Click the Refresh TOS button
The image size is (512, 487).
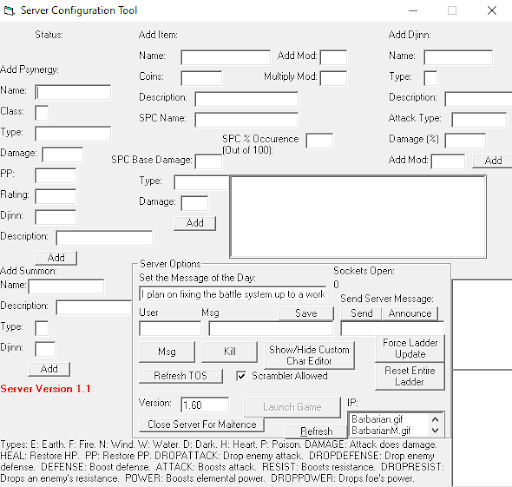[181, 376]
